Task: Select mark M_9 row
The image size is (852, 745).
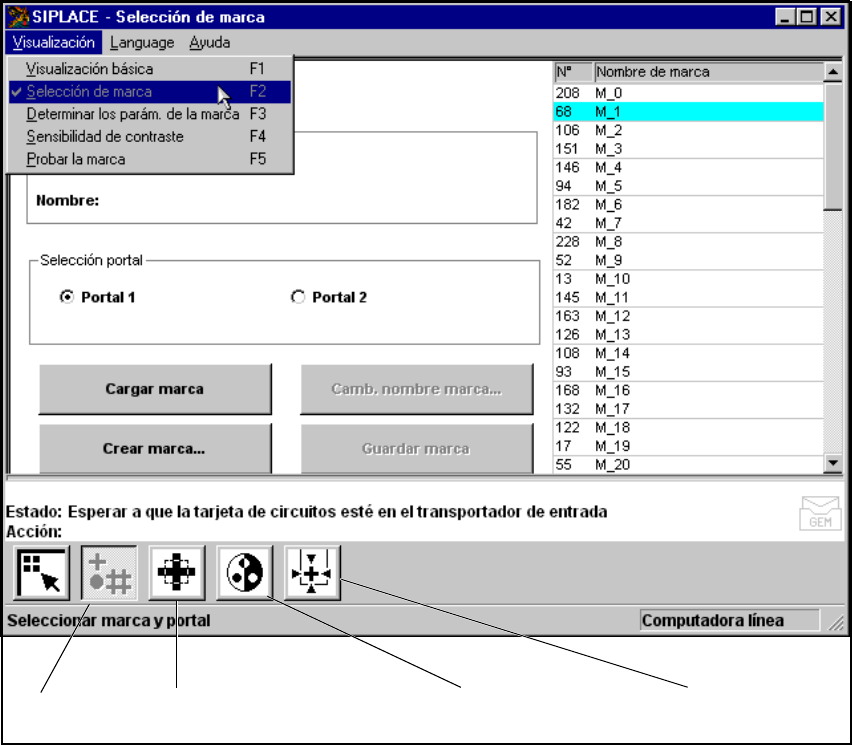Action: coord(688,260)
